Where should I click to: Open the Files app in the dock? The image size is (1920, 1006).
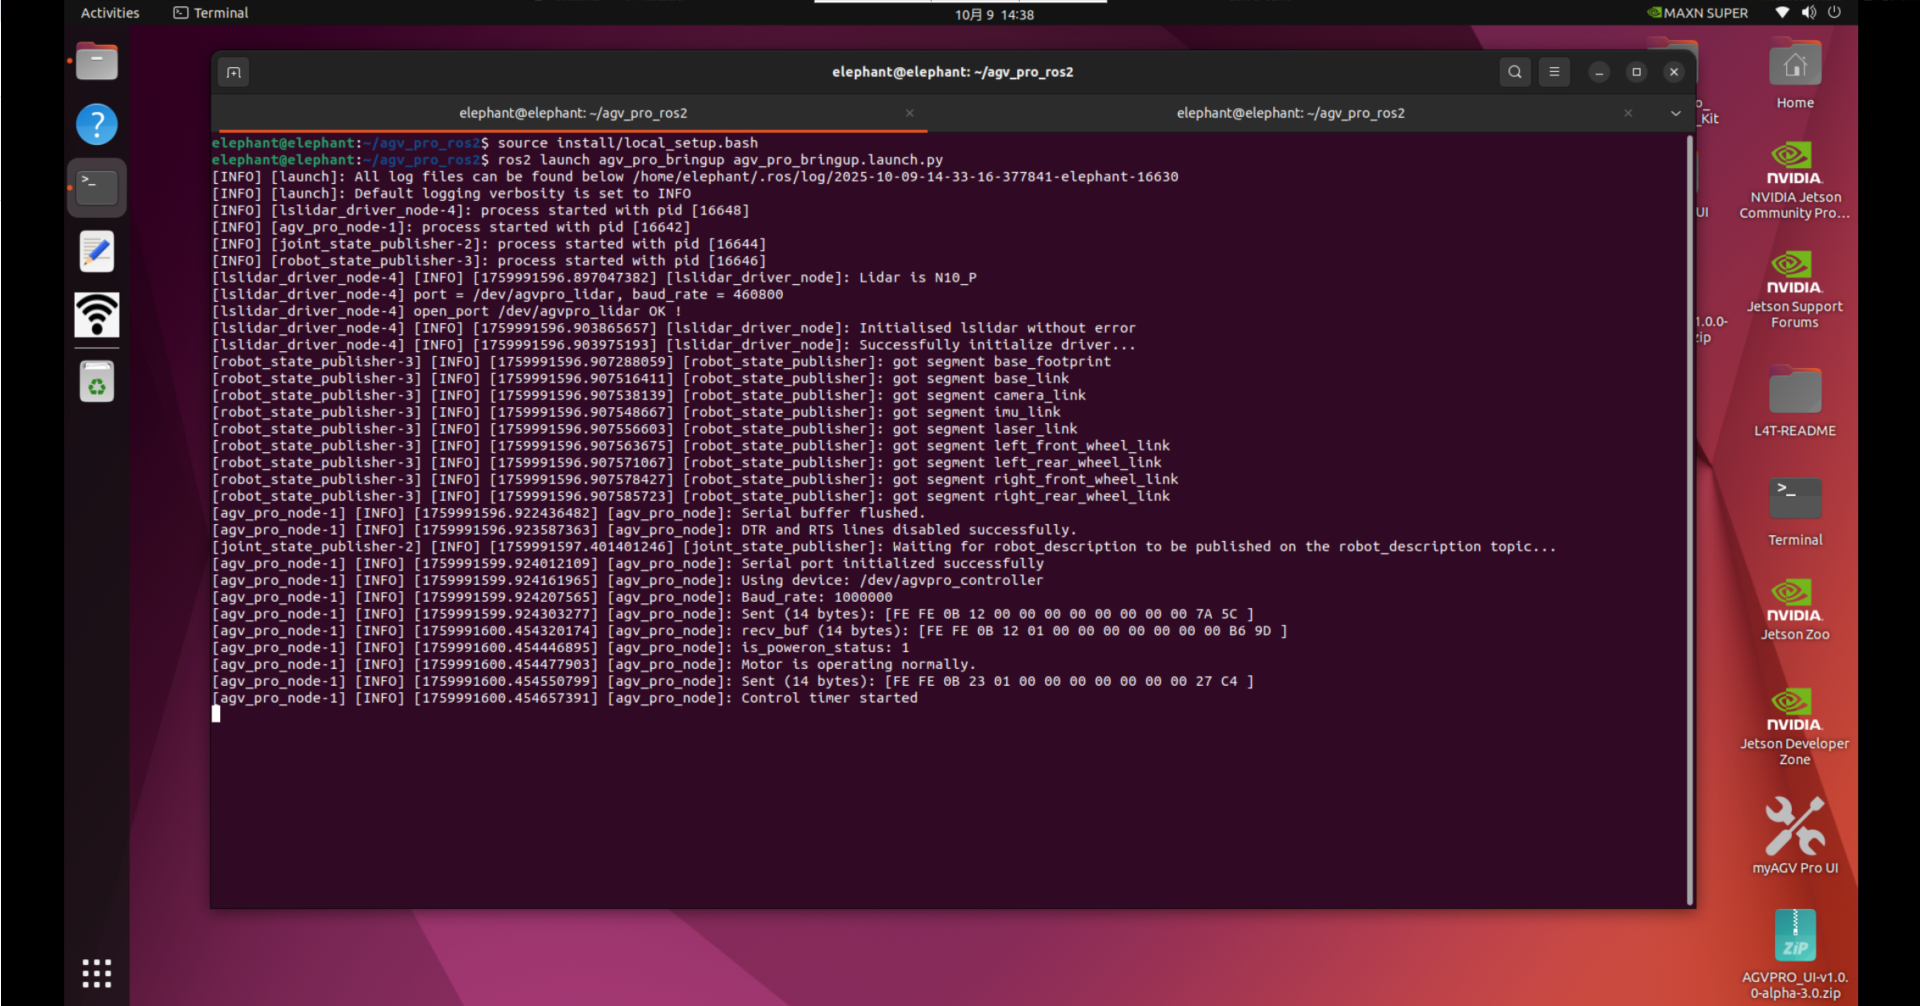click(x=97, y=62)
